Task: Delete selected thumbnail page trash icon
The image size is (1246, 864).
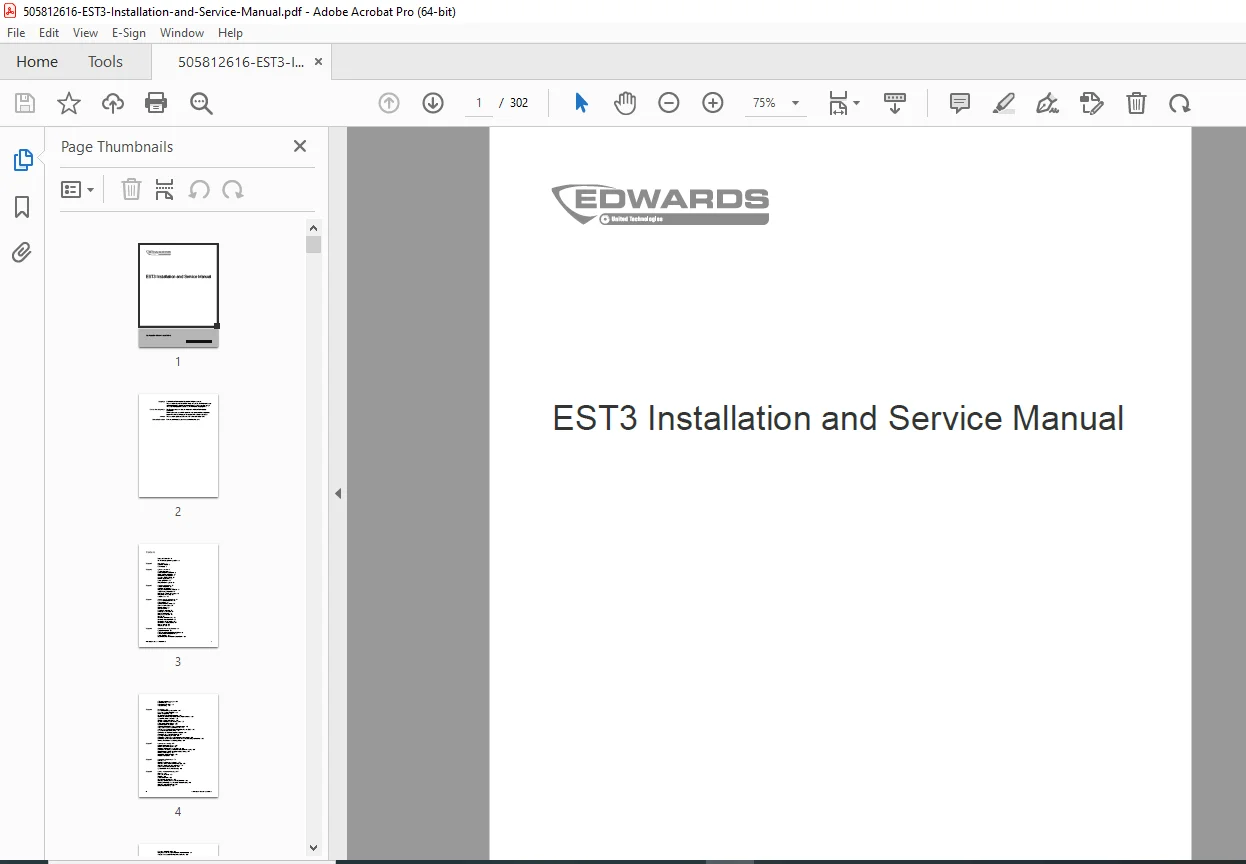Action: click(131, 190)
